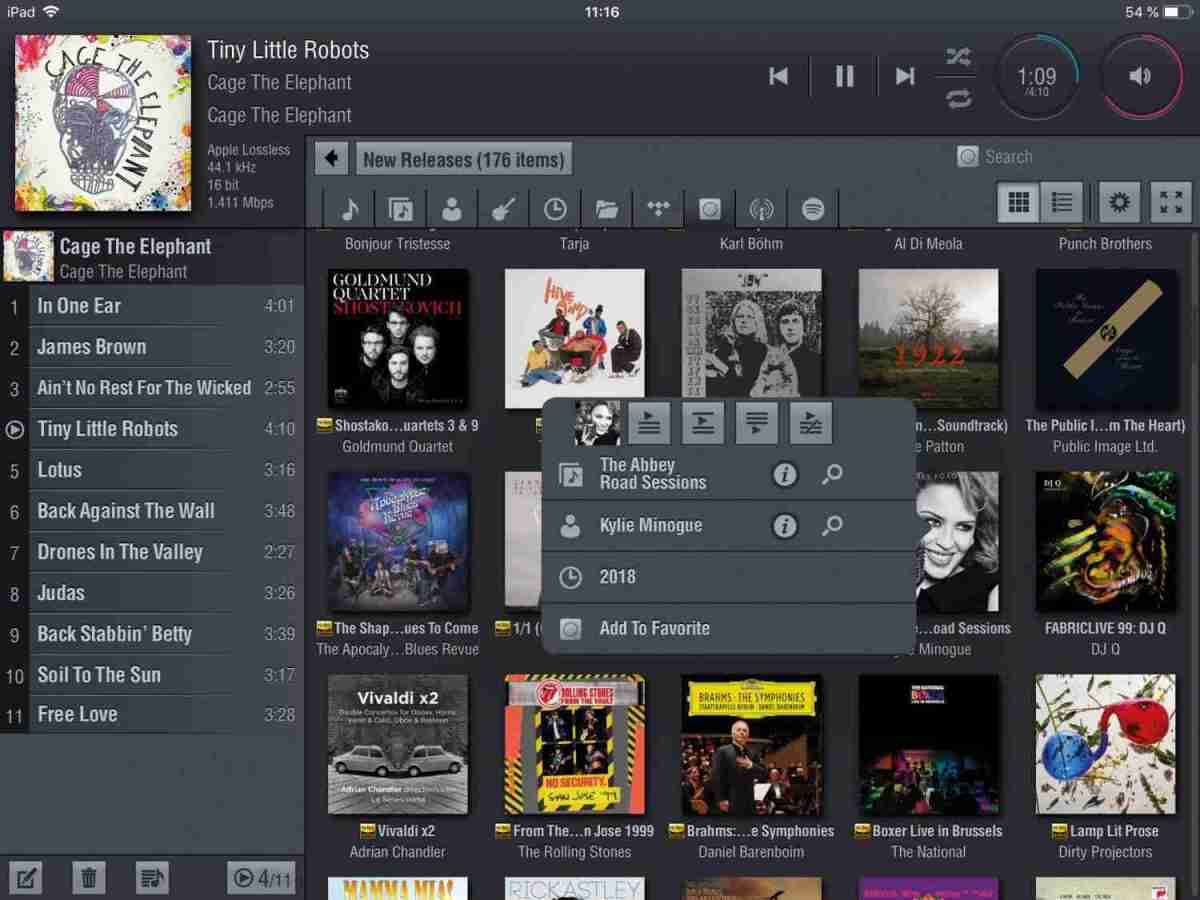Switch to grid view

coord(1019,203)
